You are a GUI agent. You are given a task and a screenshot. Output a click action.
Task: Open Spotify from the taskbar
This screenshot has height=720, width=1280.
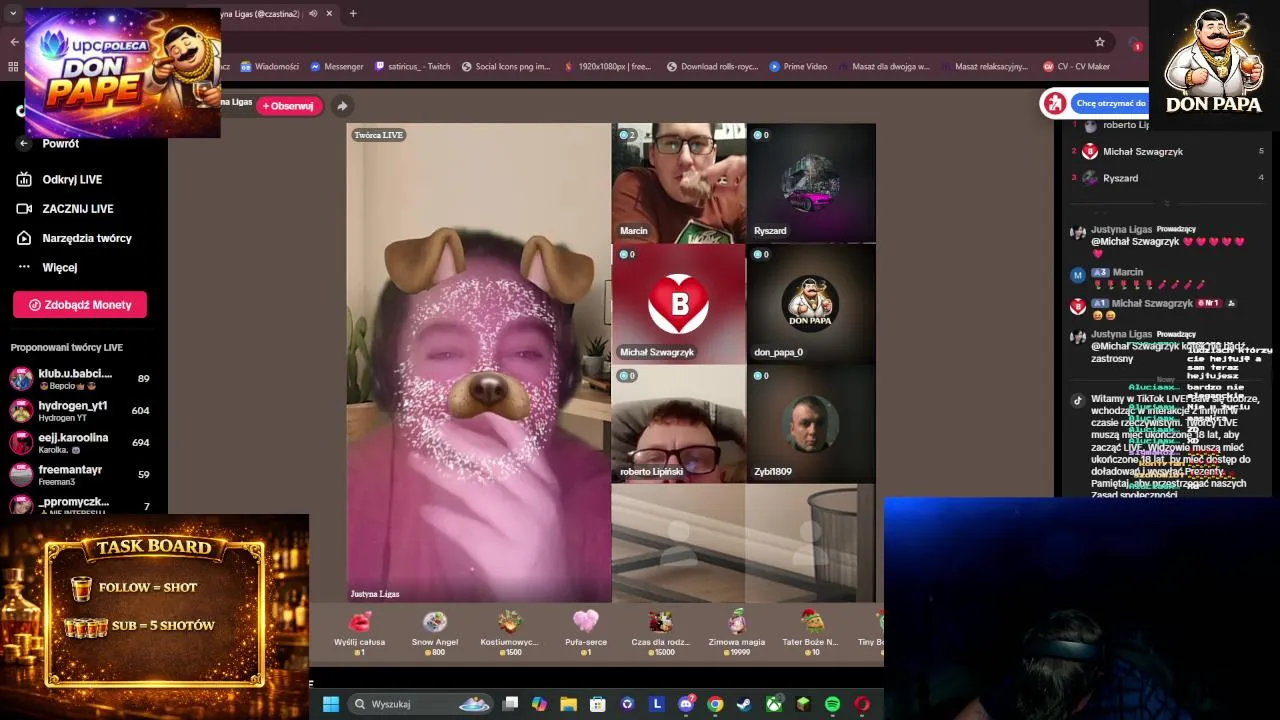[x=832, y=704]
